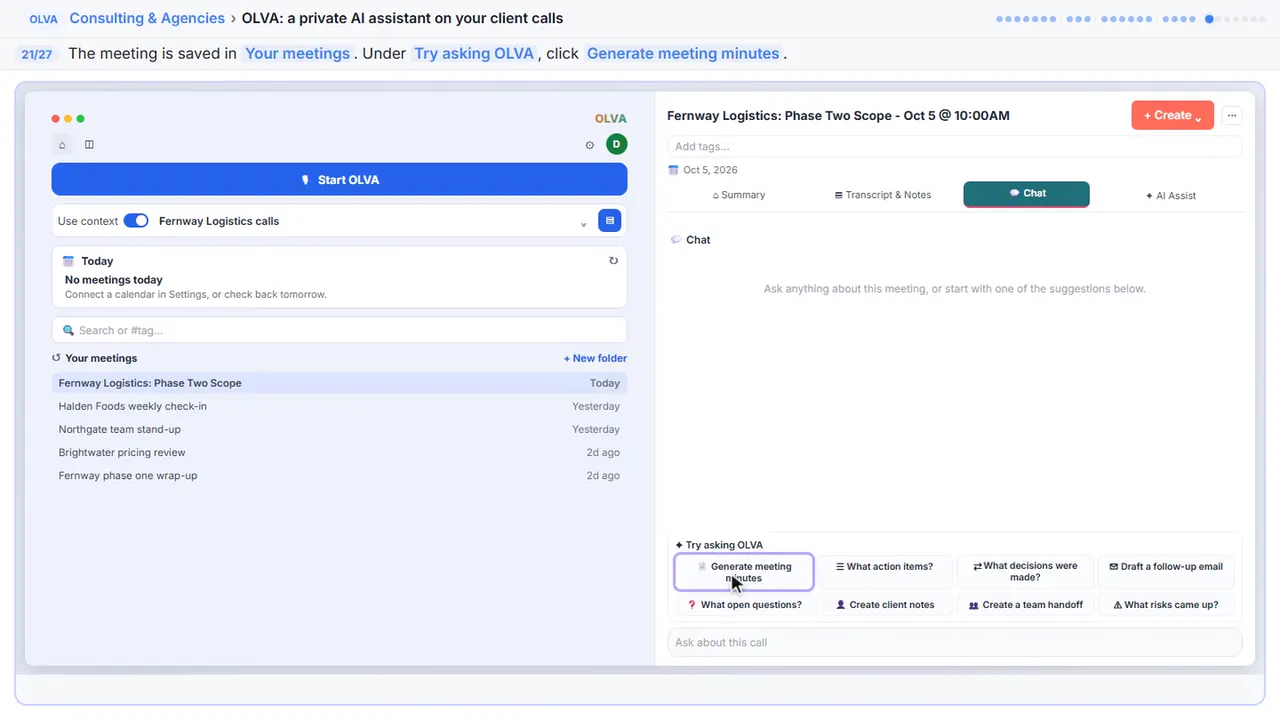Click the Ask about this call field
Viewport: 1280px width, 720px height.
point(954,642)
